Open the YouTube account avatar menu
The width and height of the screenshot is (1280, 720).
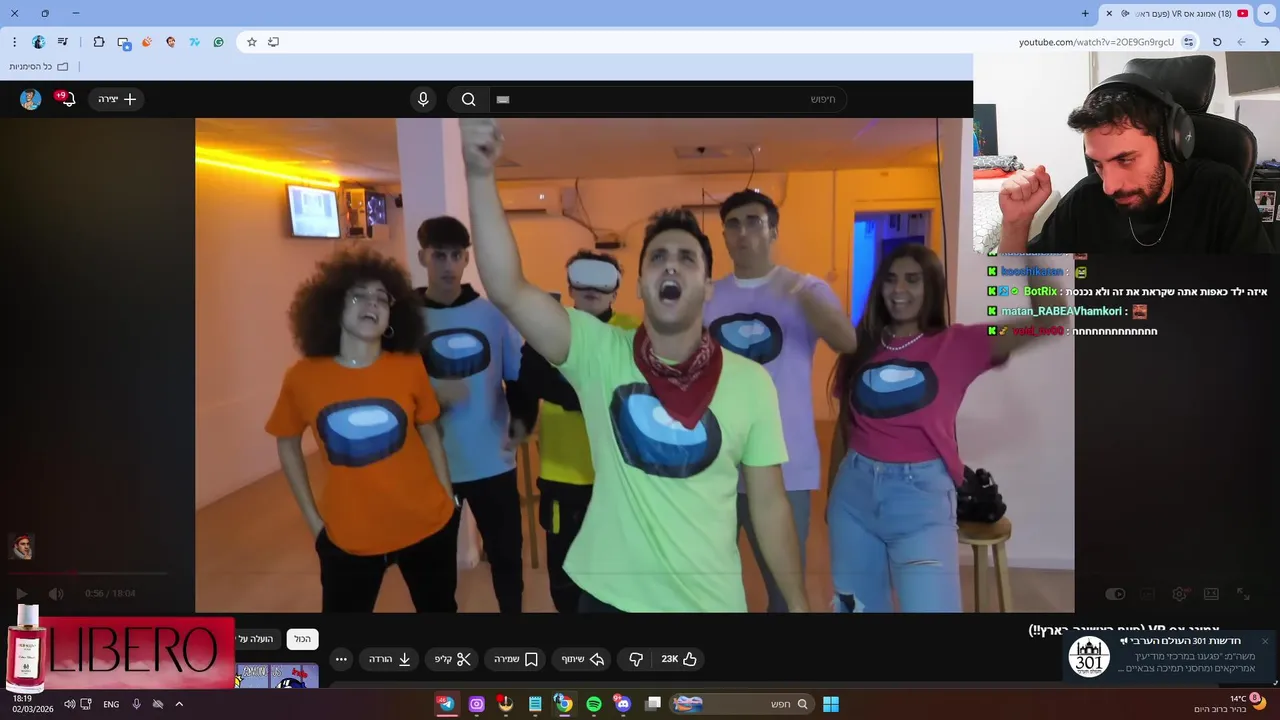pyautogui.click(x=30, y=99)
